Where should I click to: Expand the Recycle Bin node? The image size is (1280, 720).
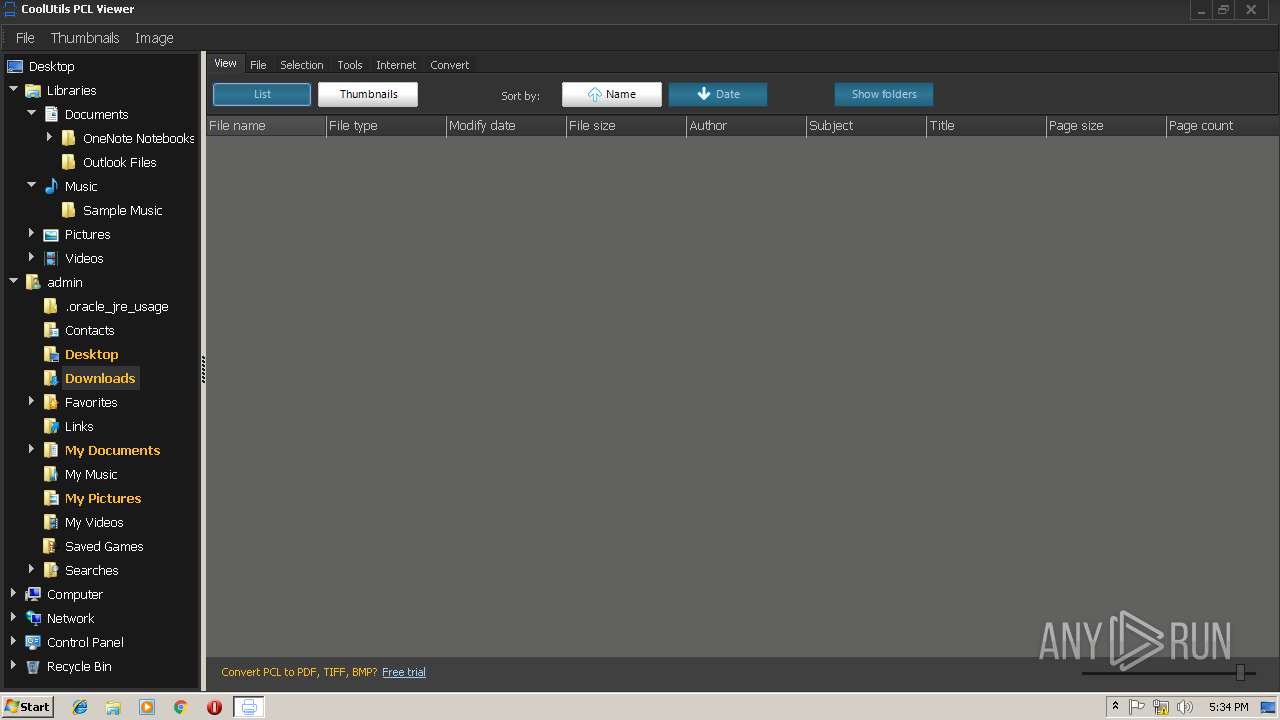(13, 666)
